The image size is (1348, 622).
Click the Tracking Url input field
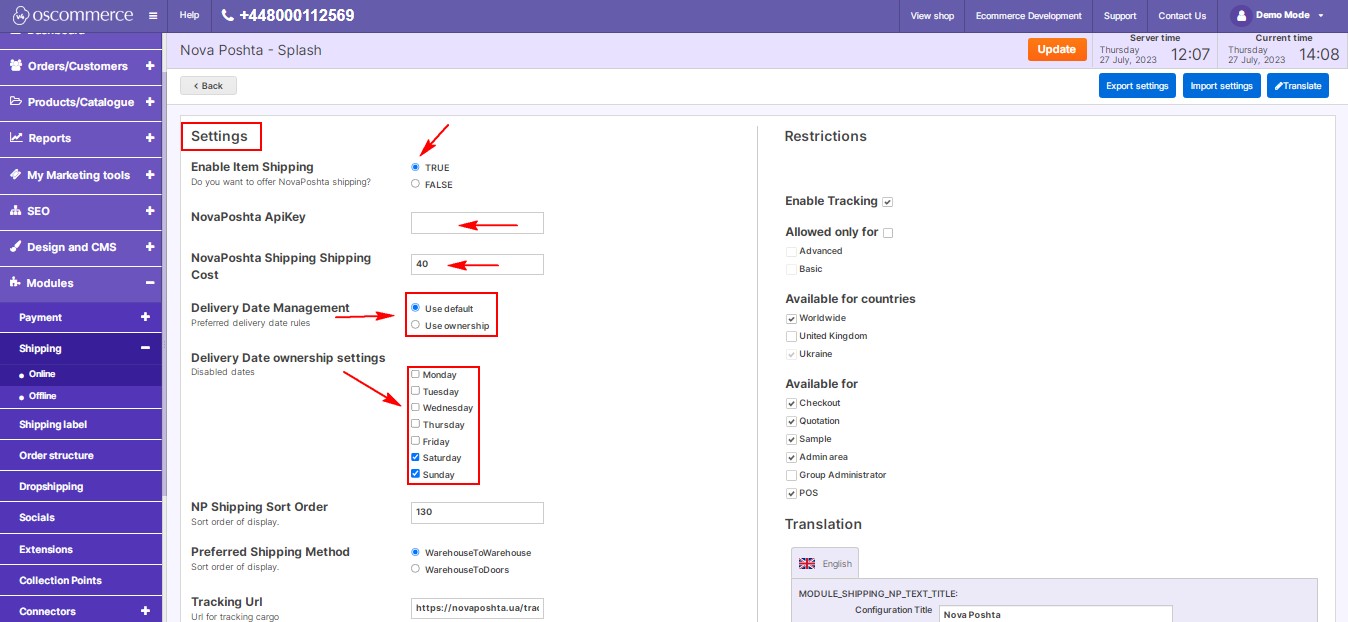pyautogui.click(x=477, y=607)
